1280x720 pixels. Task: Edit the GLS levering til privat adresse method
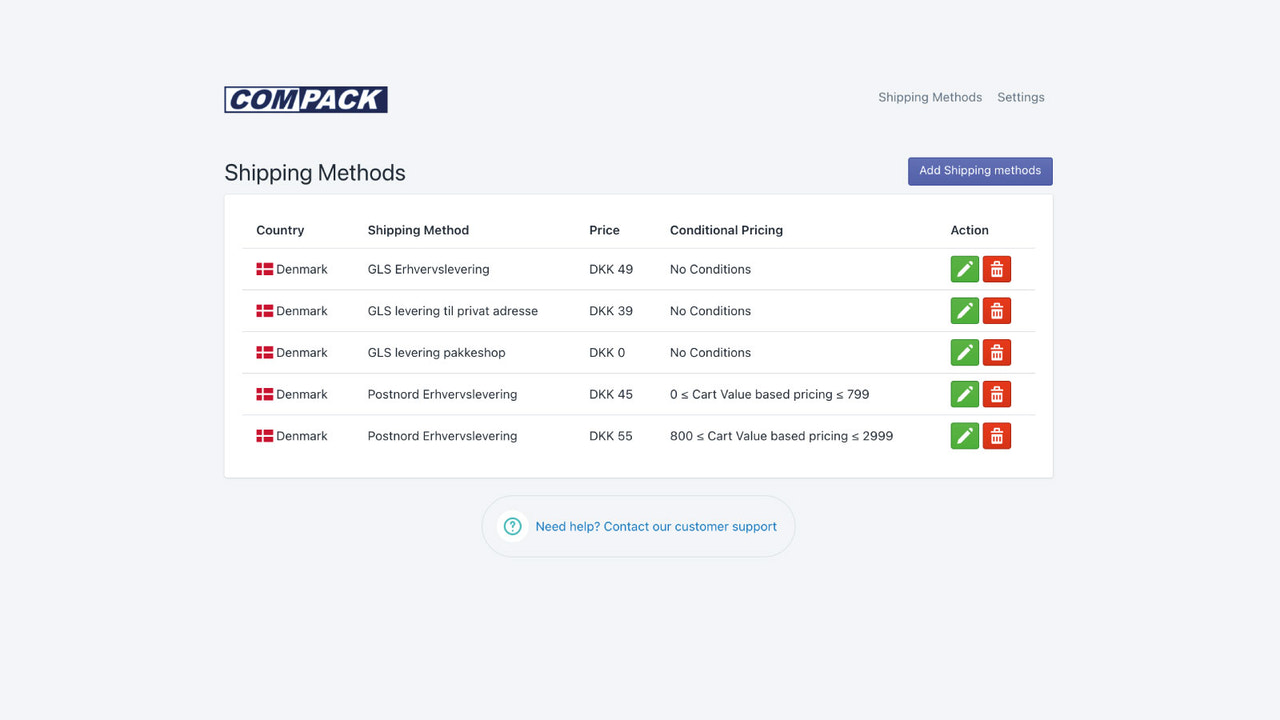point(964,310)
